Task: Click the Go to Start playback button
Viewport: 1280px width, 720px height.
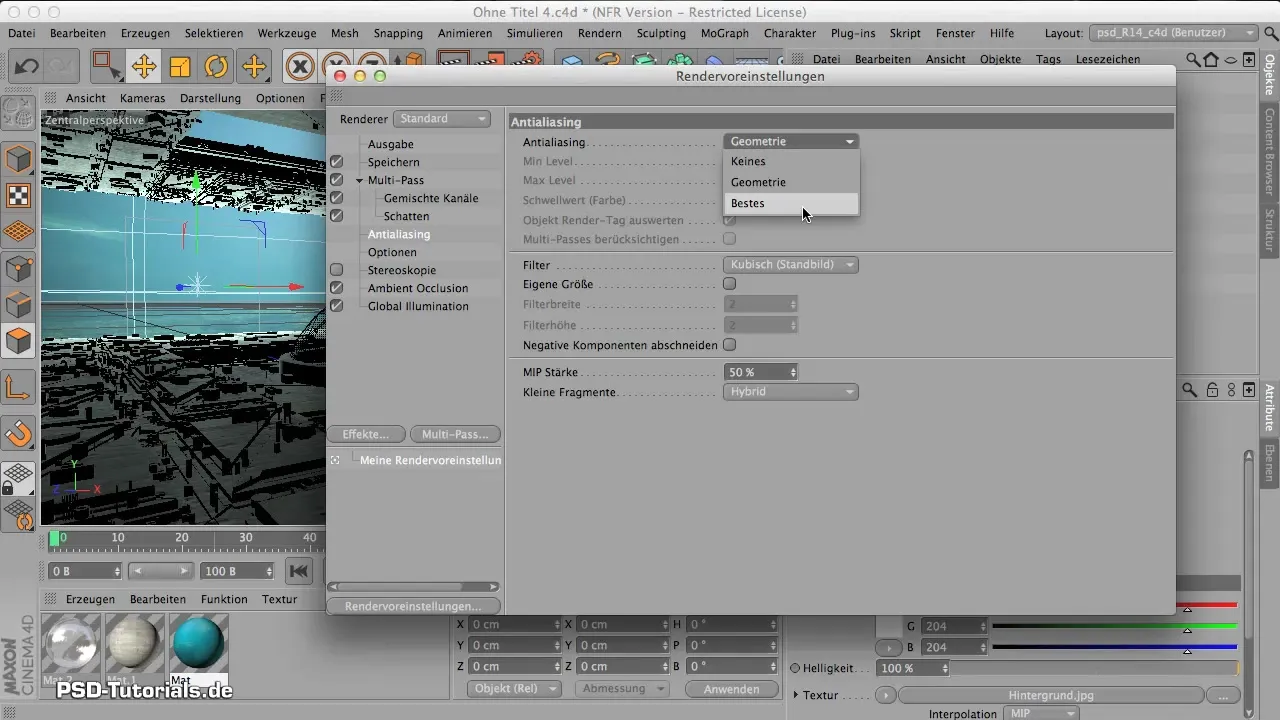Action: [298, 571]
